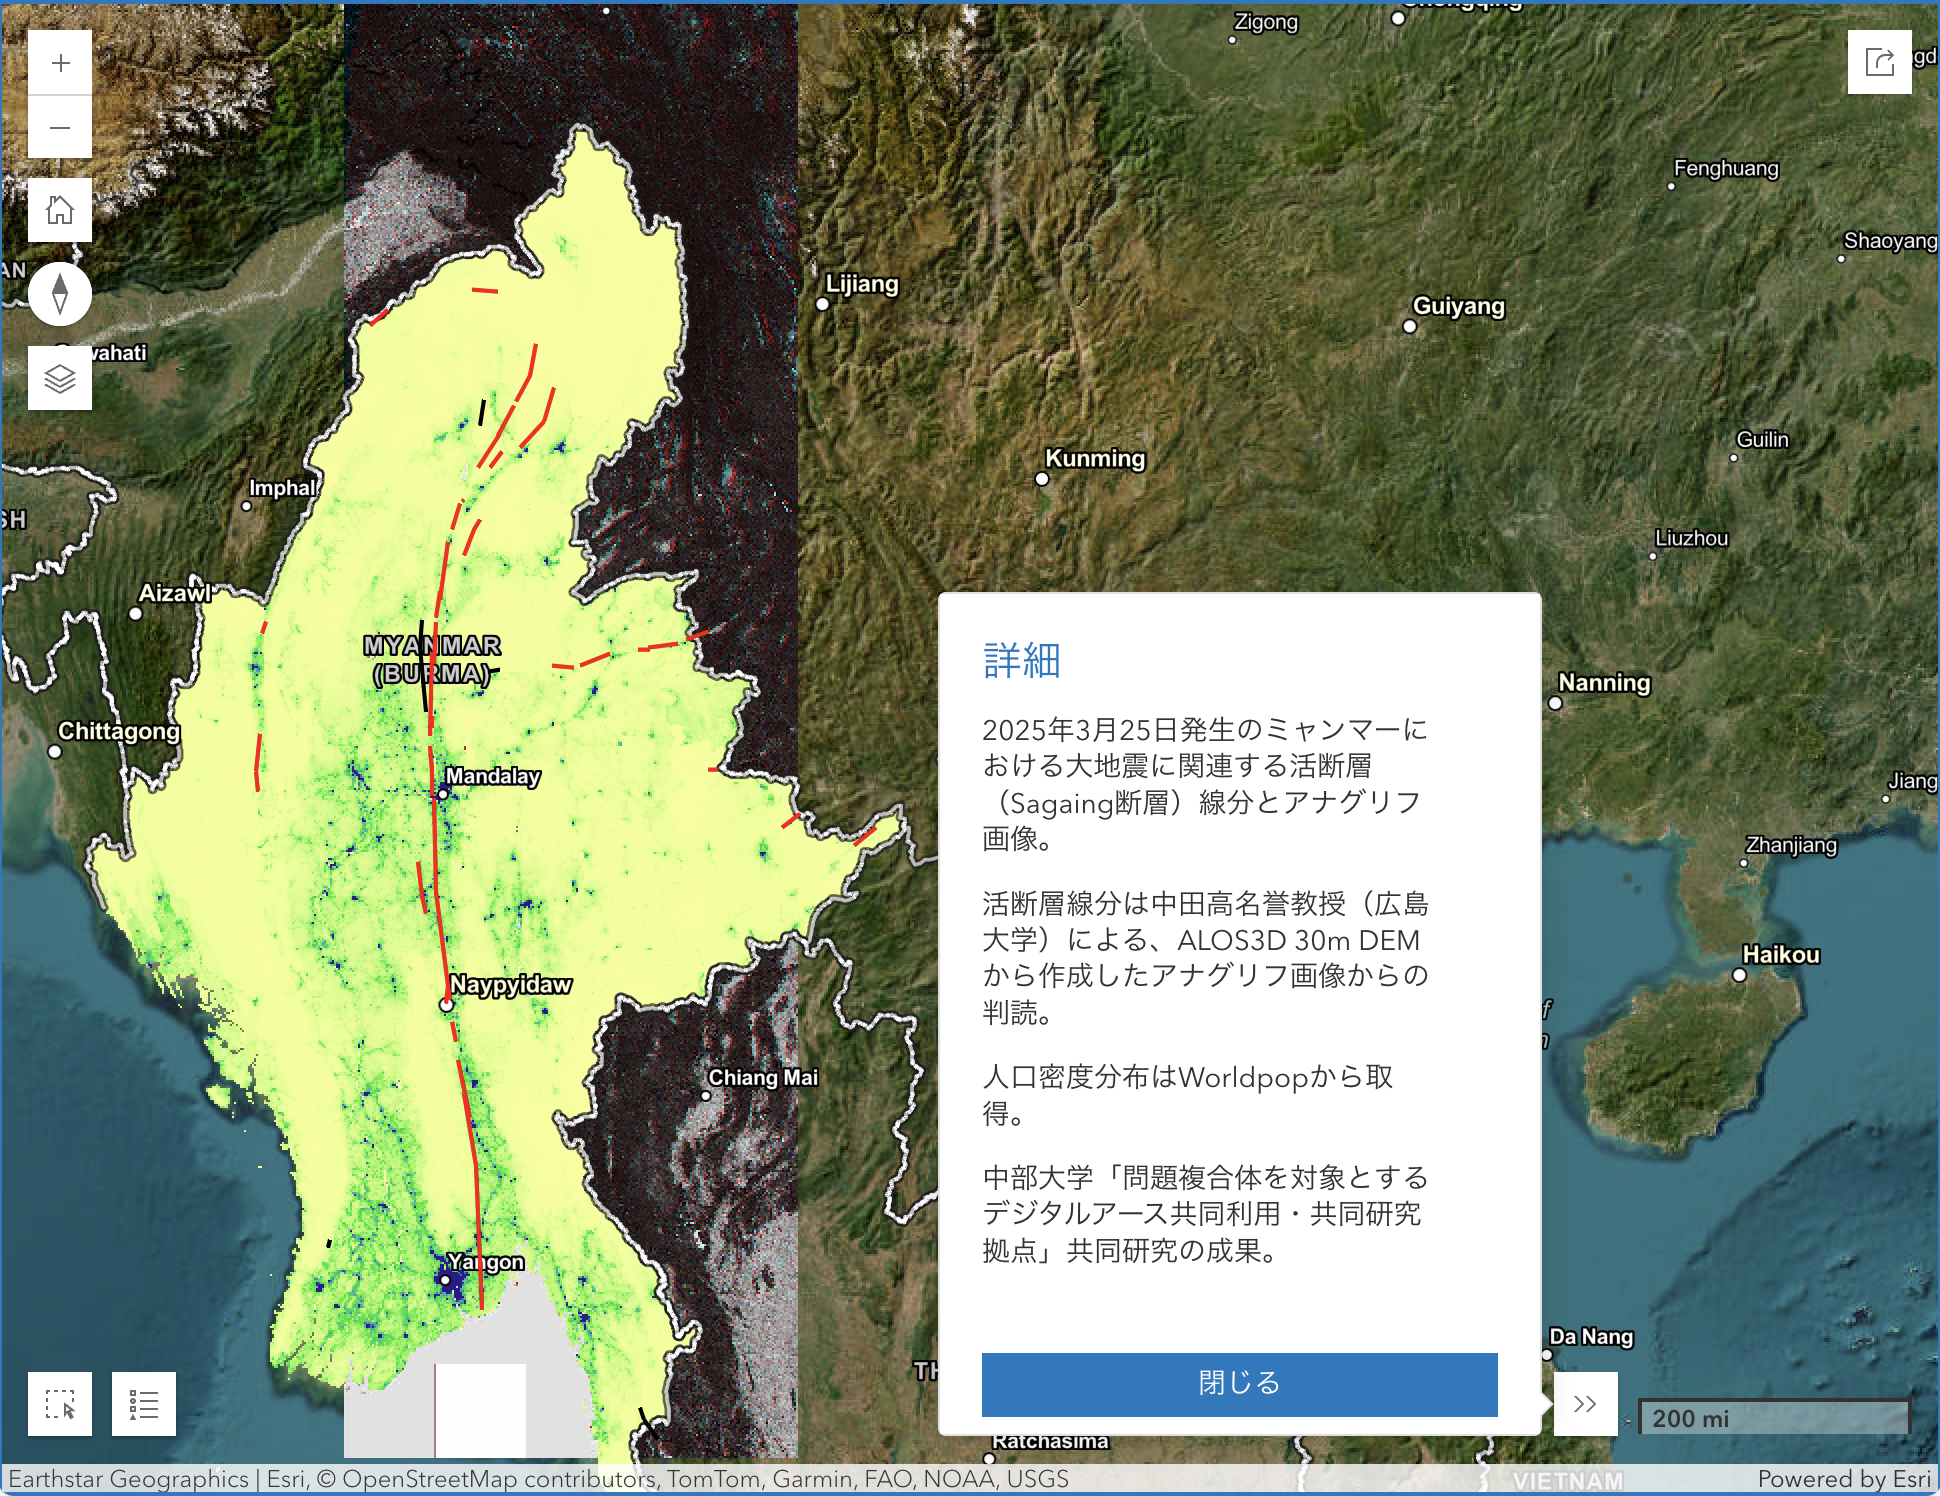Click the Chiang Mai city label

click(762, 1078)
